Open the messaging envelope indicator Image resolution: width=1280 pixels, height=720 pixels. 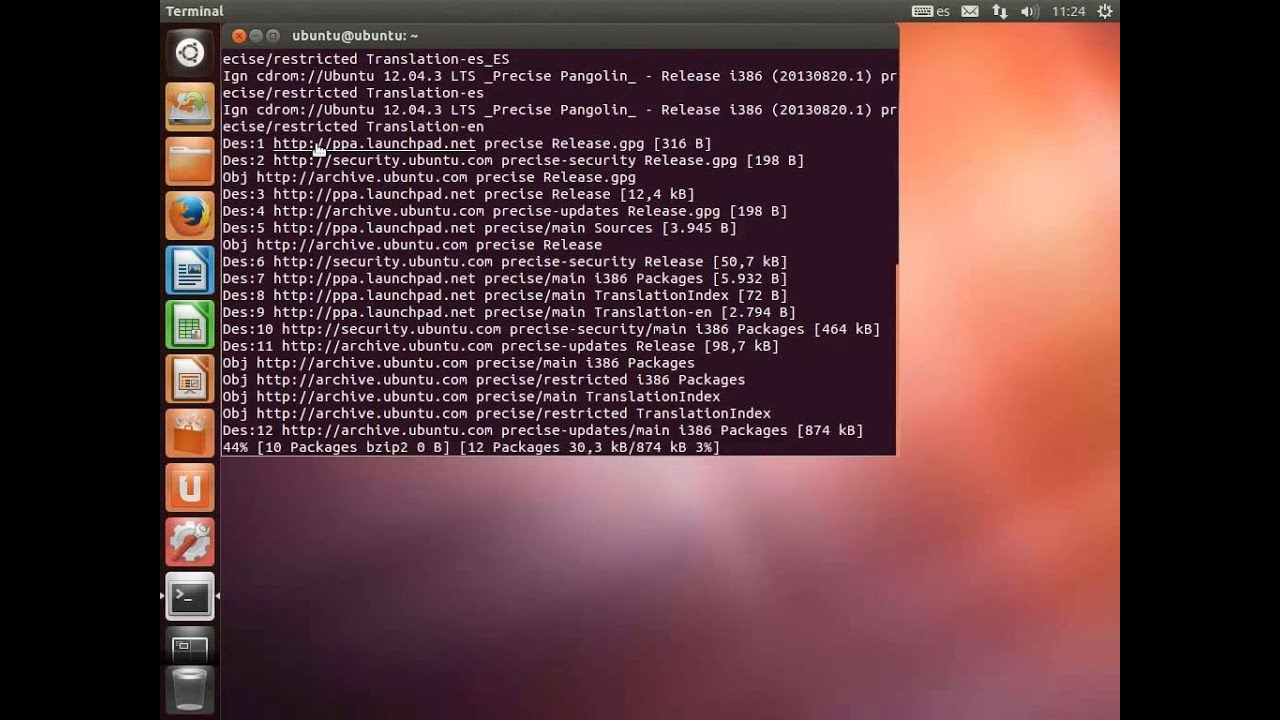tap(970, 11)
